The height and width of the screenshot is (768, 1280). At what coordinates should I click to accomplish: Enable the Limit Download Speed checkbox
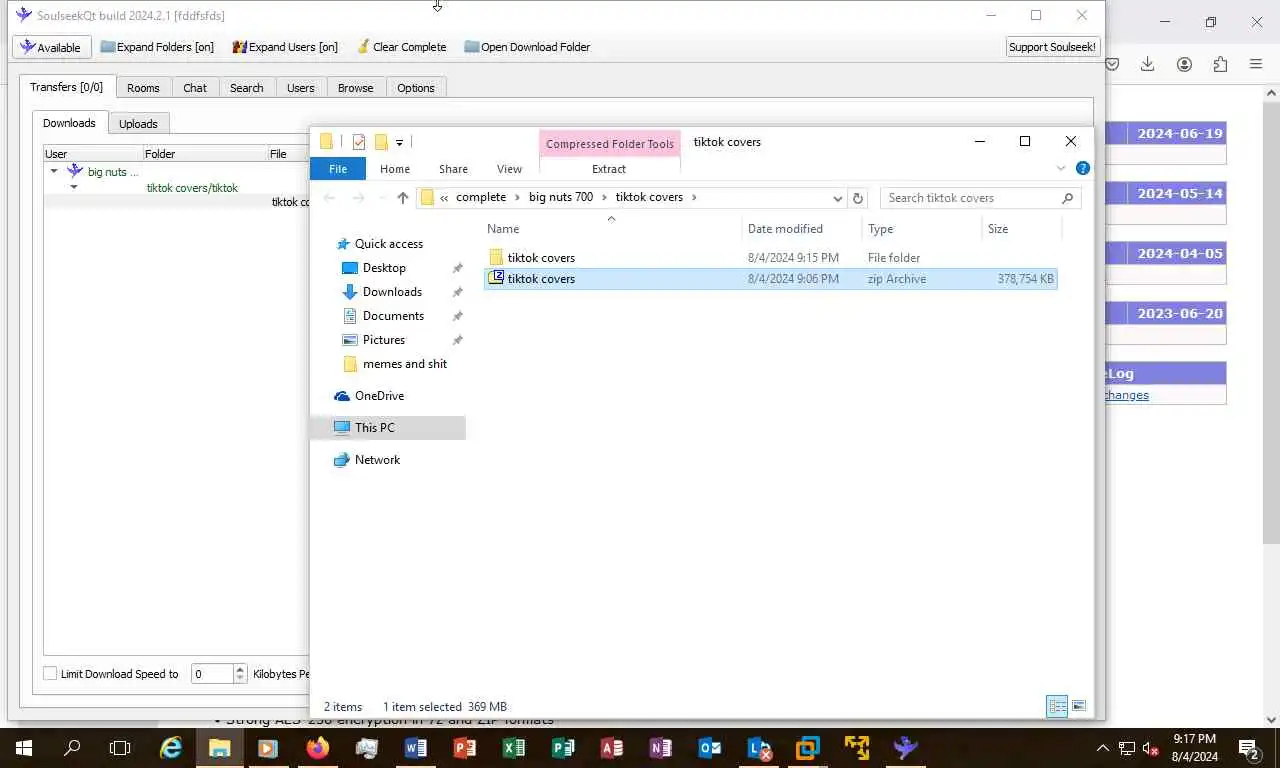coord(50,674)
